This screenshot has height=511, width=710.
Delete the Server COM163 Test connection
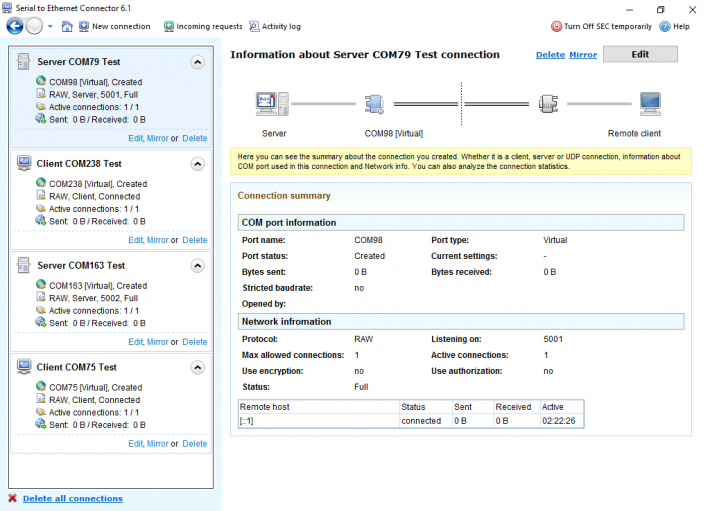(195, 342)
